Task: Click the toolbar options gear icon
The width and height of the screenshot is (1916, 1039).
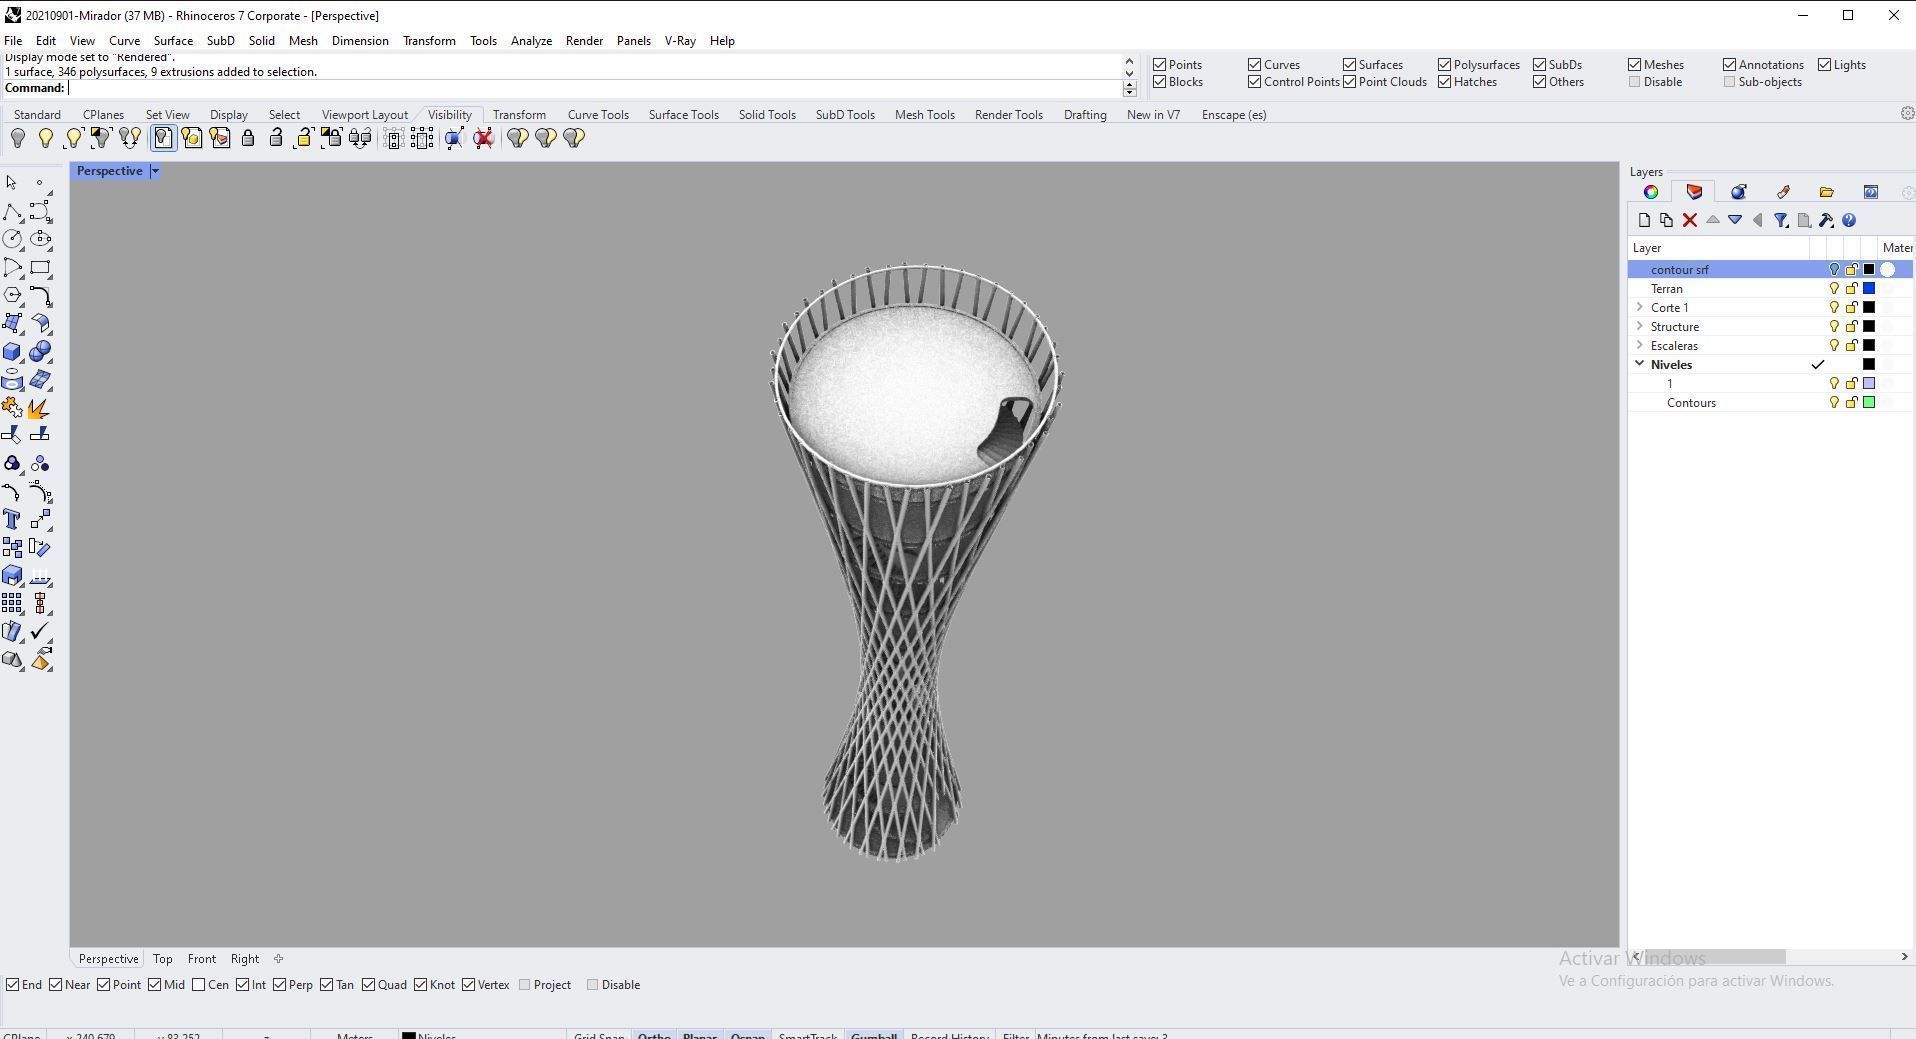Action: point(1907,114)
